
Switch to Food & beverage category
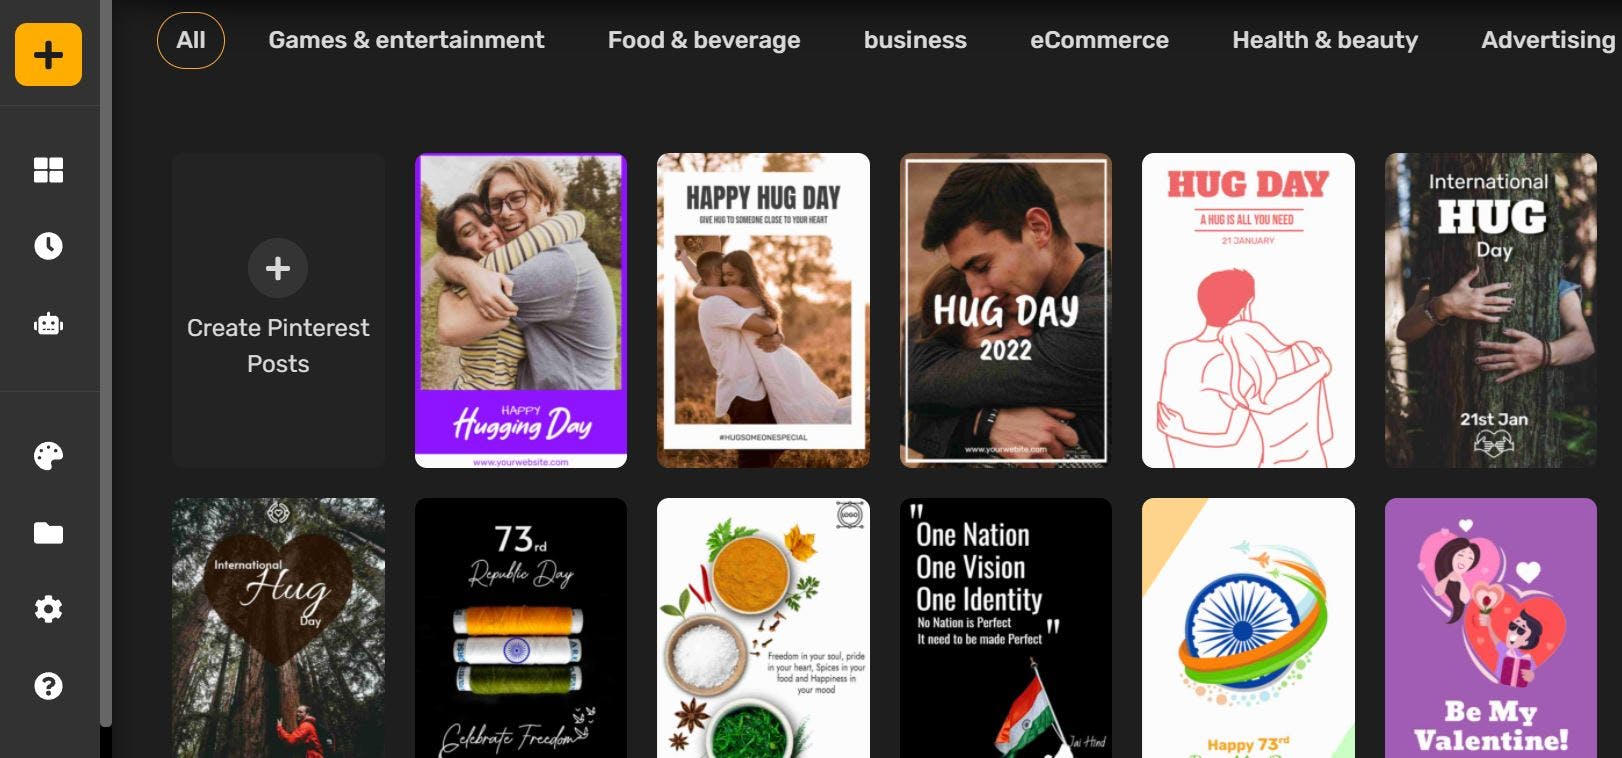point(704,40)
